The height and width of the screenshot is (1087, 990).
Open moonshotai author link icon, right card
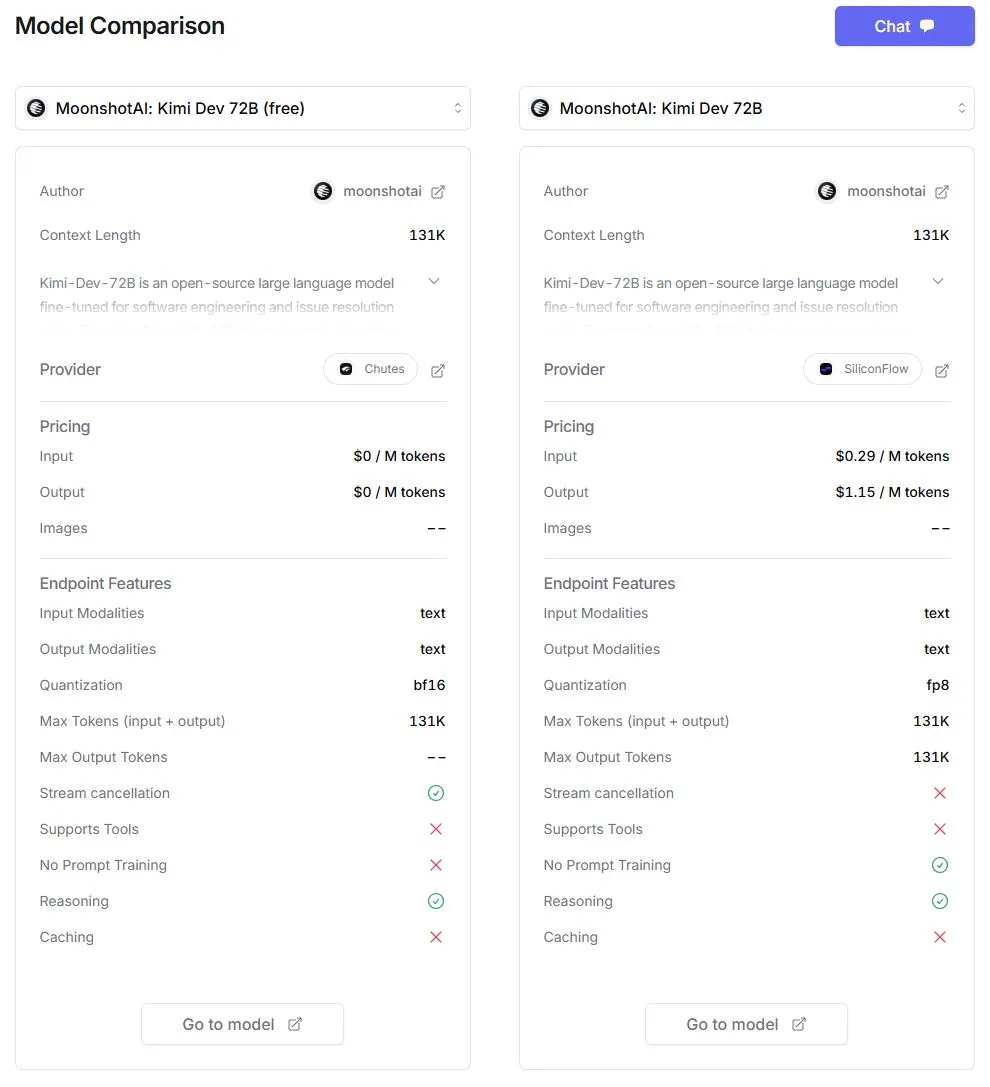click(x=942, y=192)
